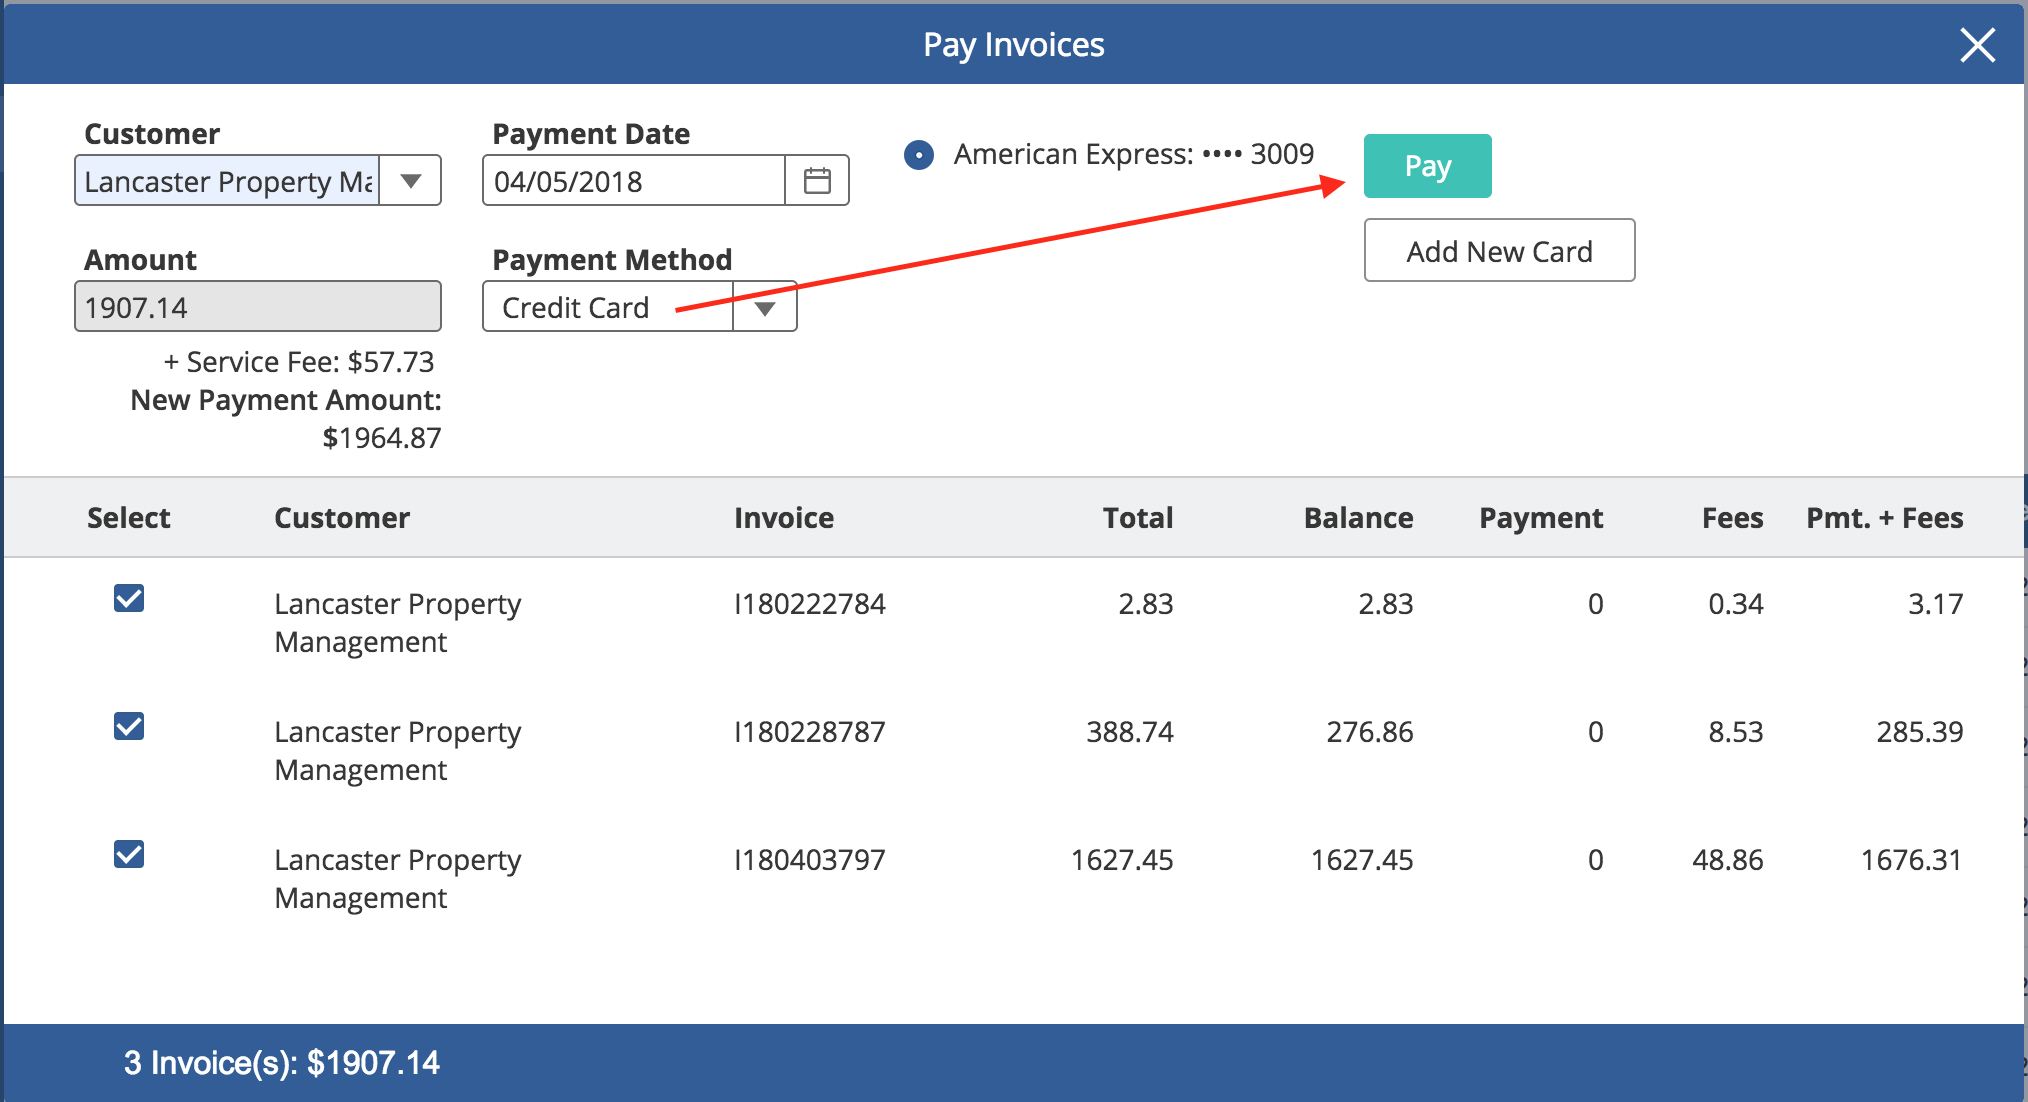Viewport: 2028px width, 1102px height.
Task: Click the Balance column header
Action: click(x=1357, y=518)
